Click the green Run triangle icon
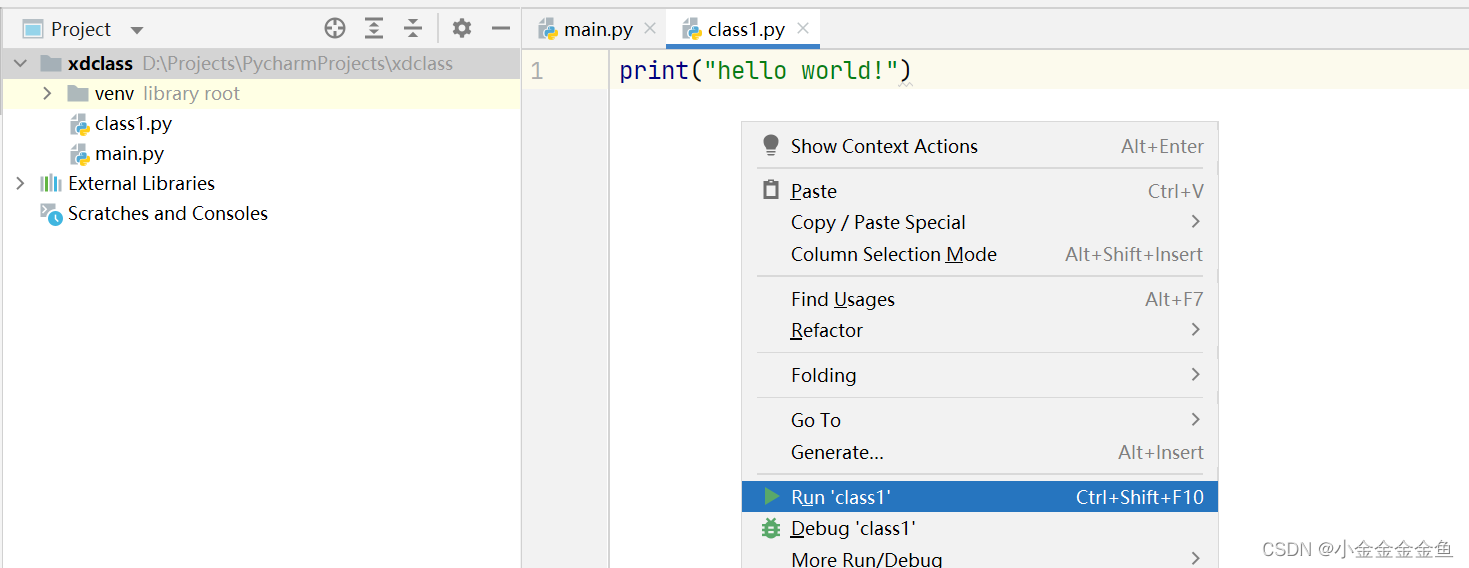This screenshot has width=1469, height=568. 771,497
